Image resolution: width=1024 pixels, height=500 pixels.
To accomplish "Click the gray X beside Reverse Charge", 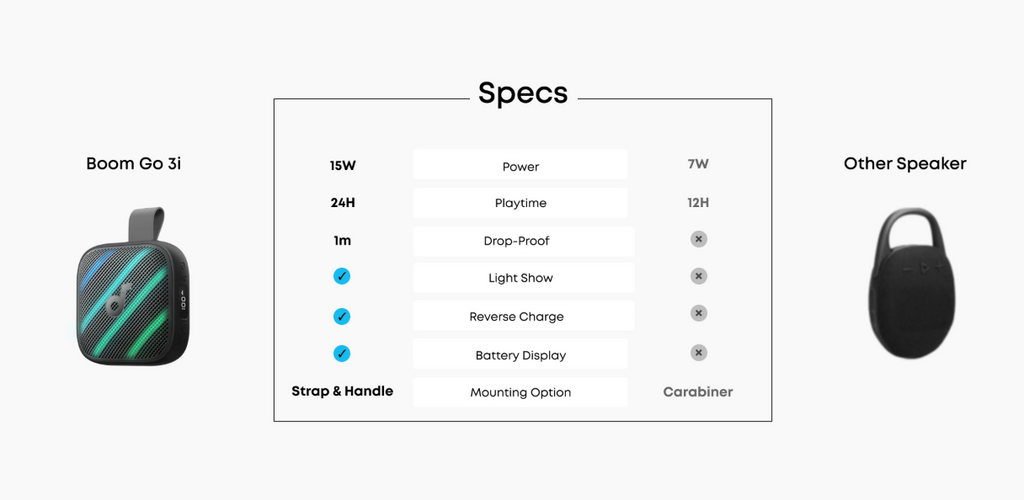I will pos(699,313).
